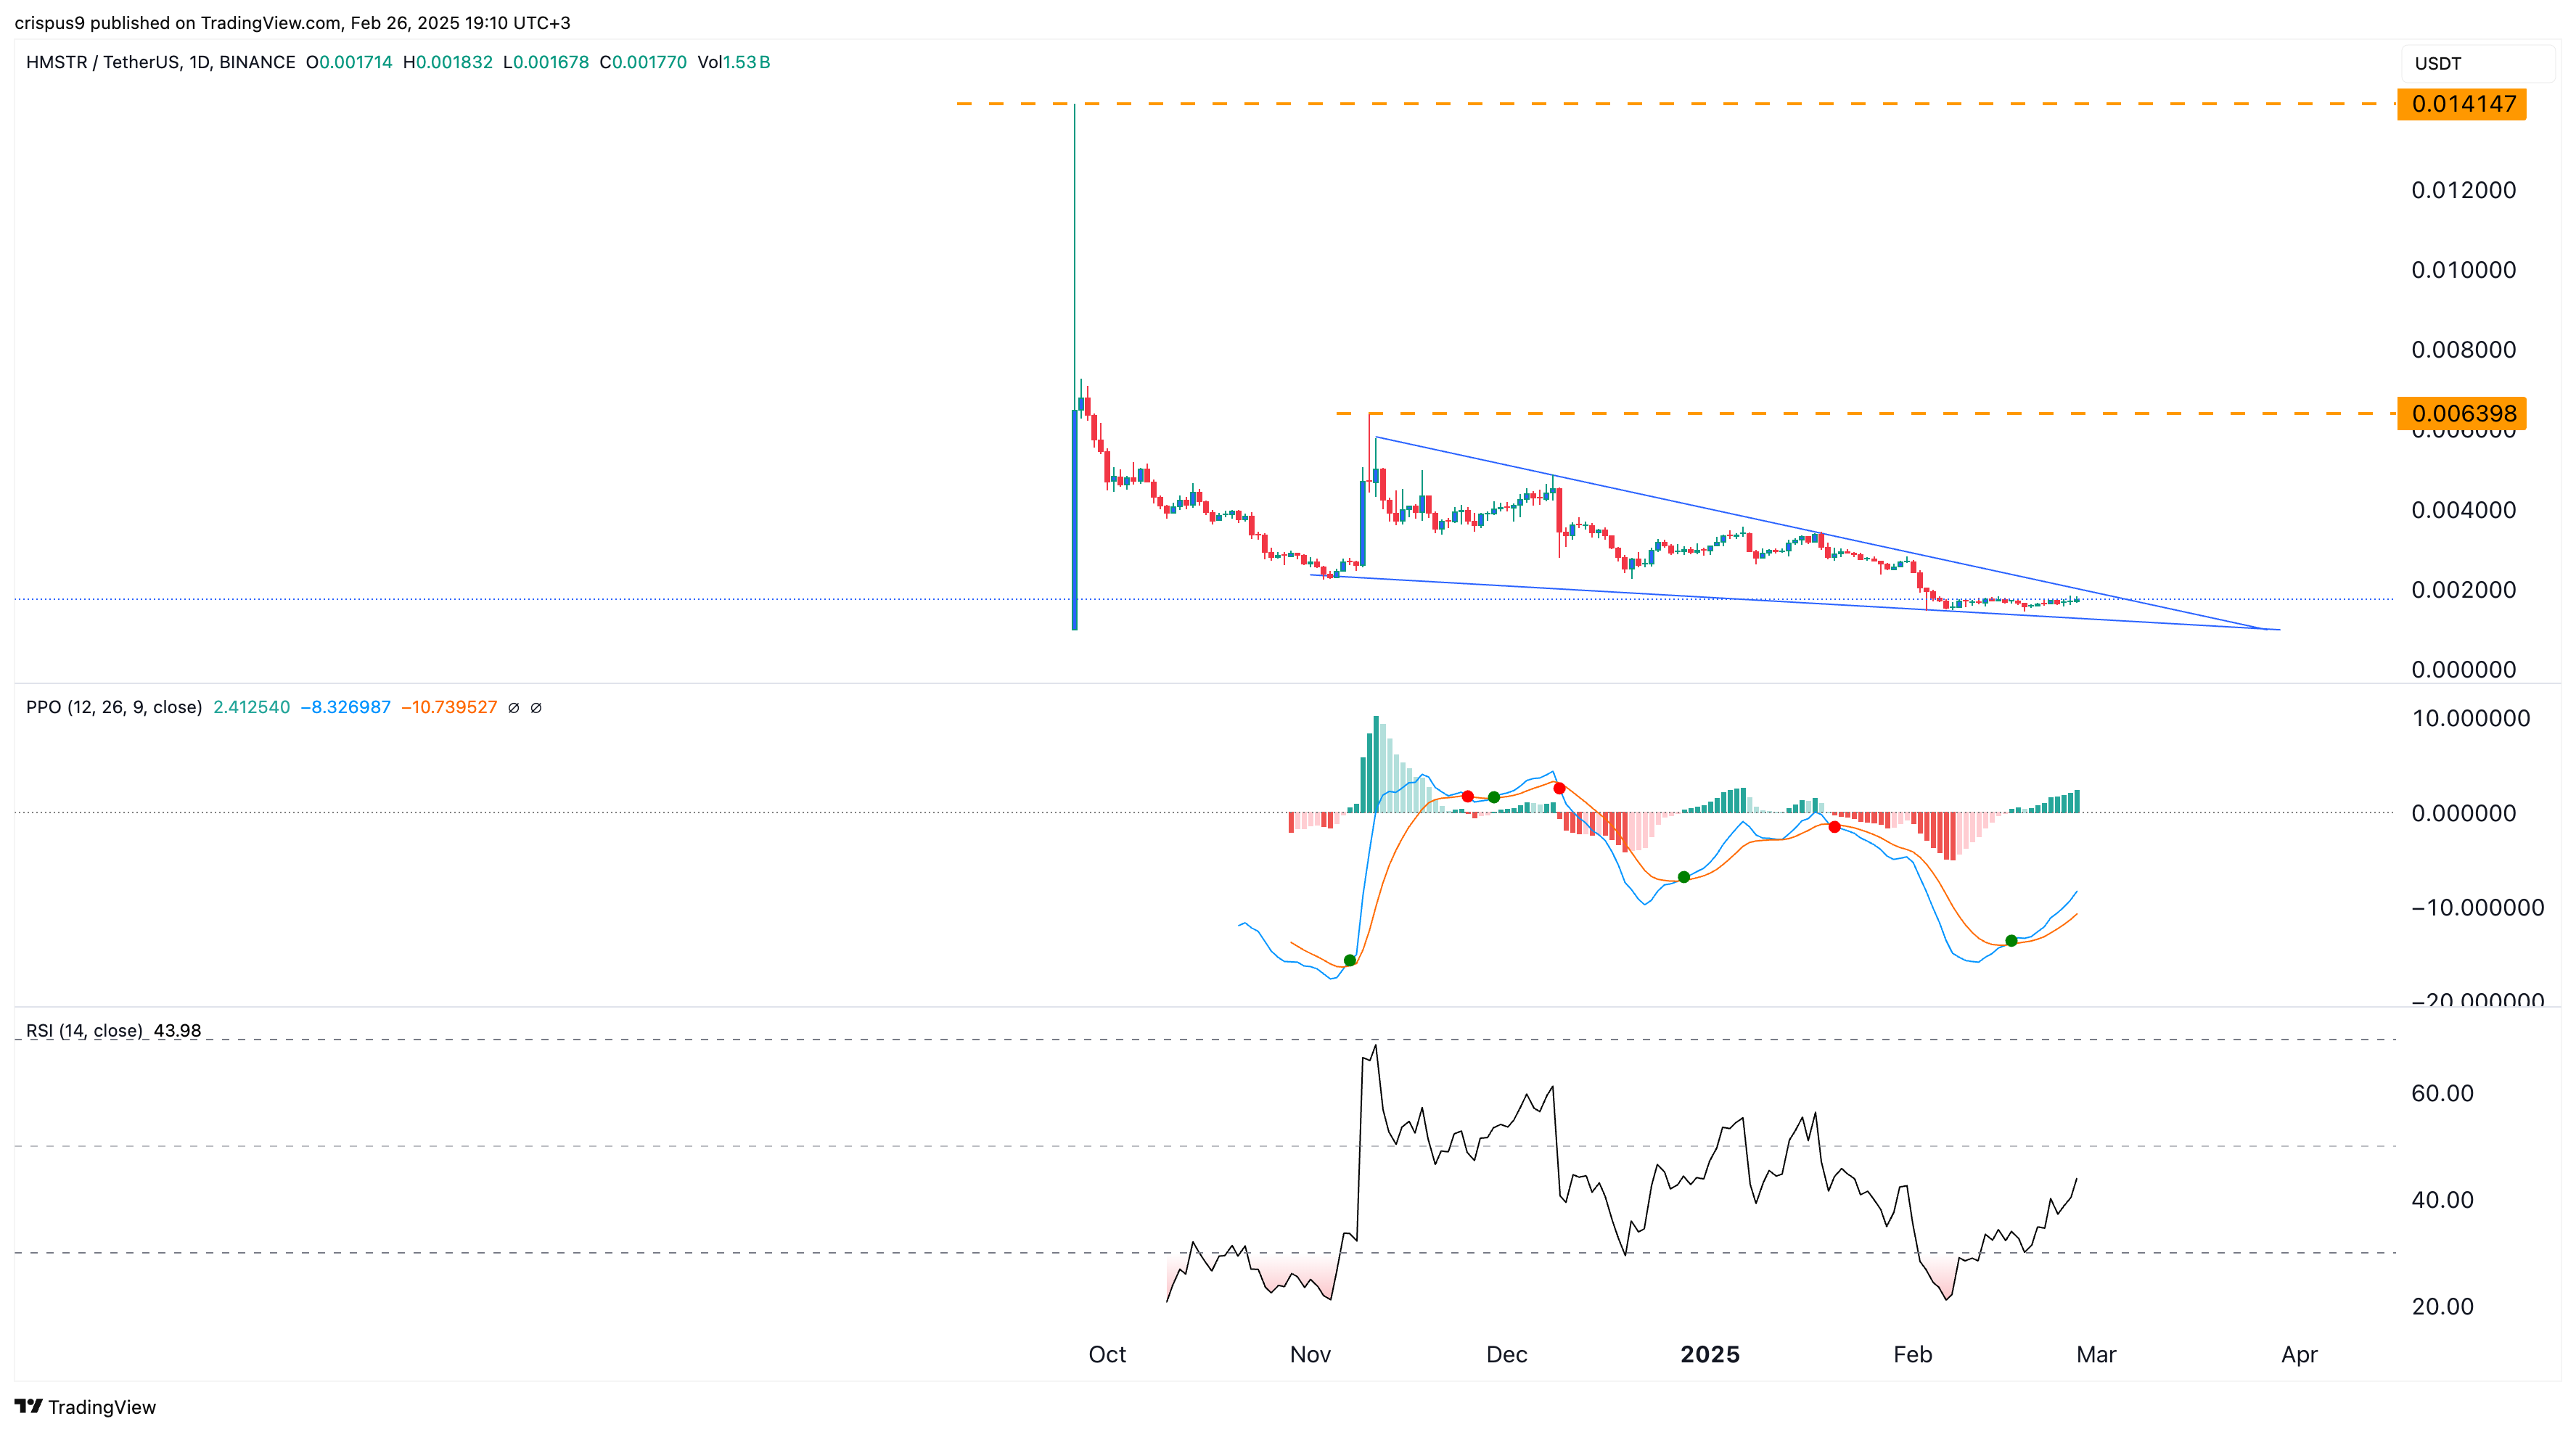Click the USDT currency label box

coord(2478,63)
